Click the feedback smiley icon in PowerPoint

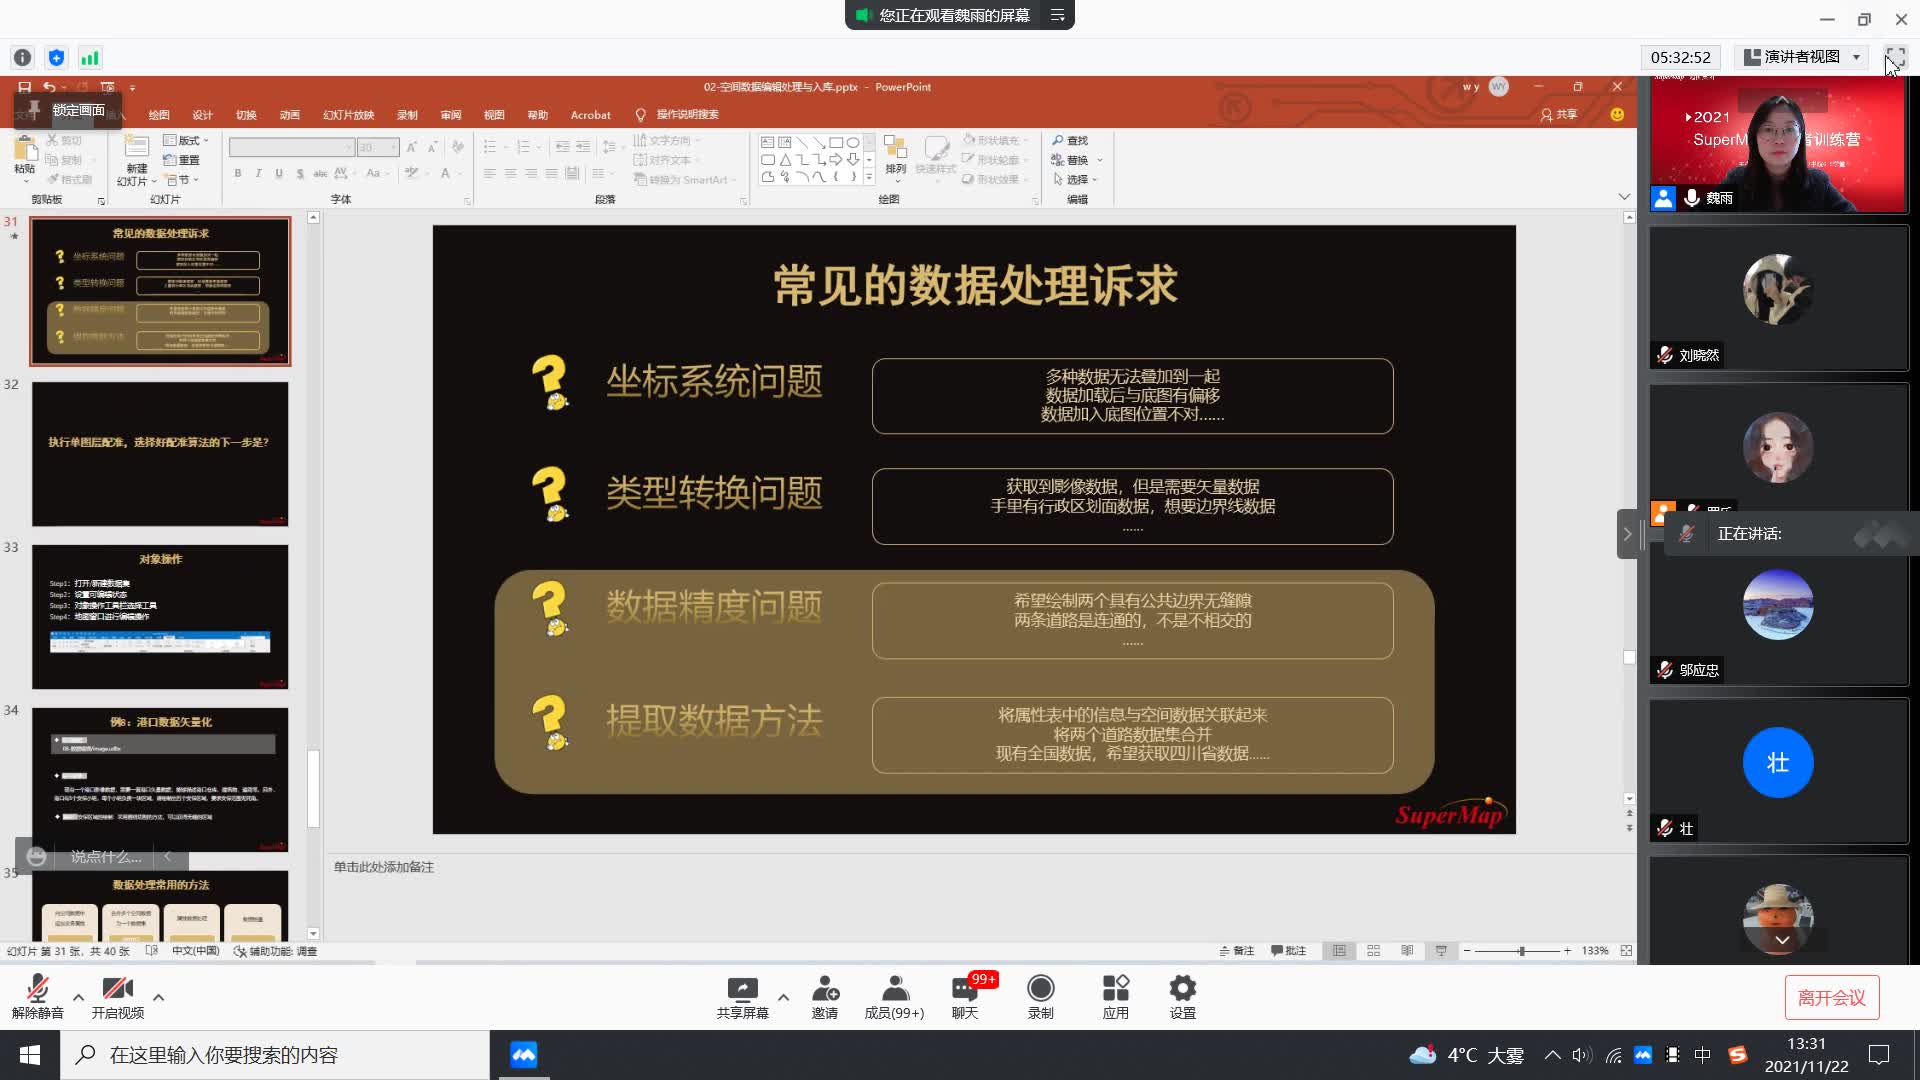click(x=1617, y=115)
